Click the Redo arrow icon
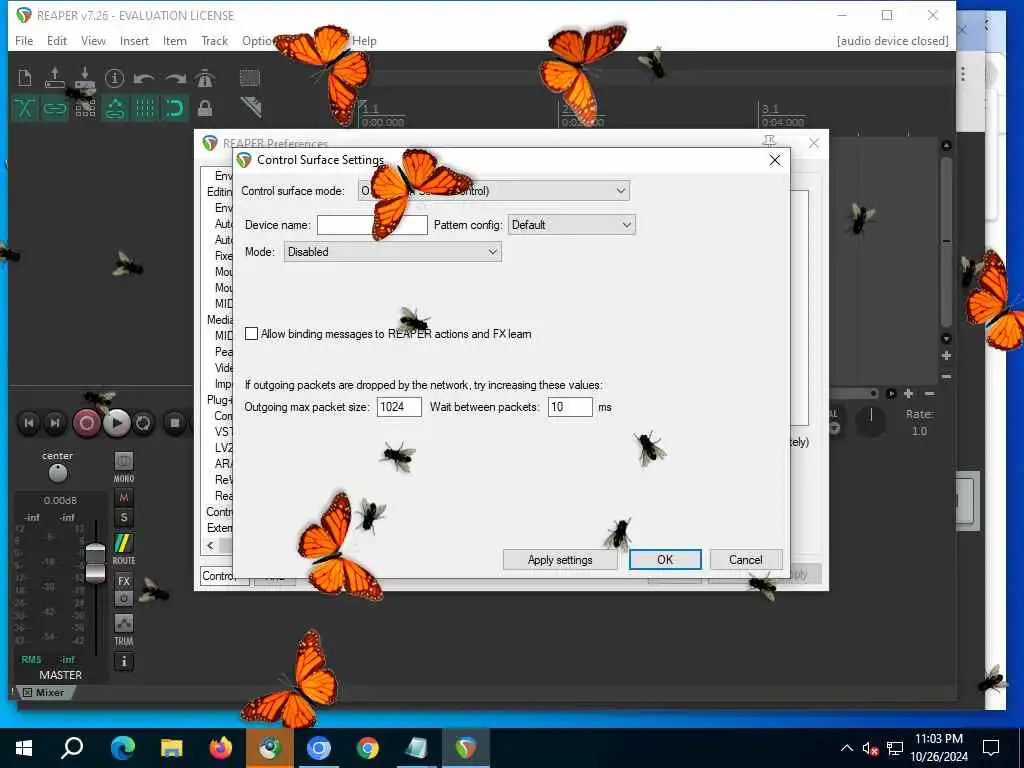Image resolution: width=1024 pixels, height=768 pixels. pyautogui.click(x=174, y=78)
